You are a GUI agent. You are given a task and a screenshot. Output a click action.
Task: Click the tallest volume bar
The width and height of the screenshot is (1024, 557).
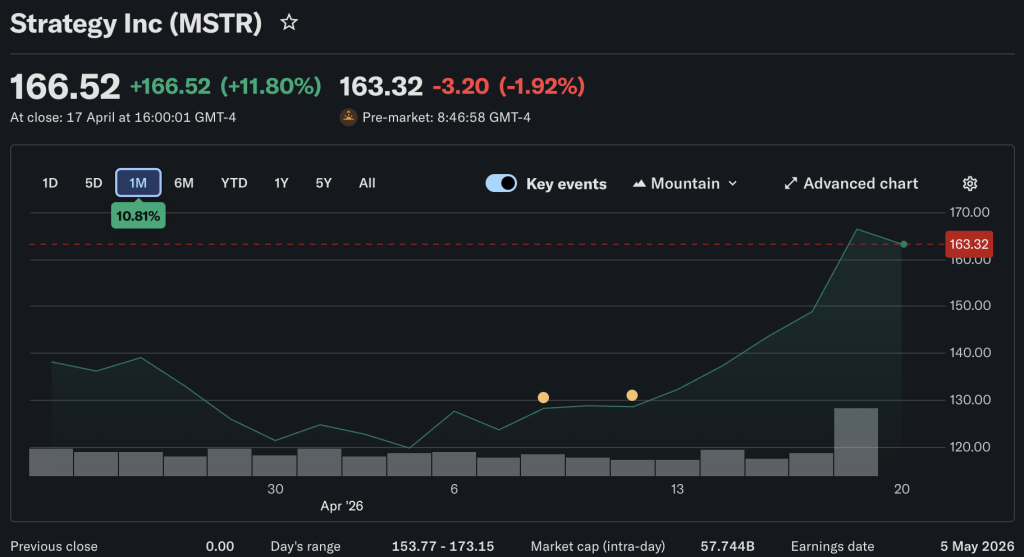856,441
